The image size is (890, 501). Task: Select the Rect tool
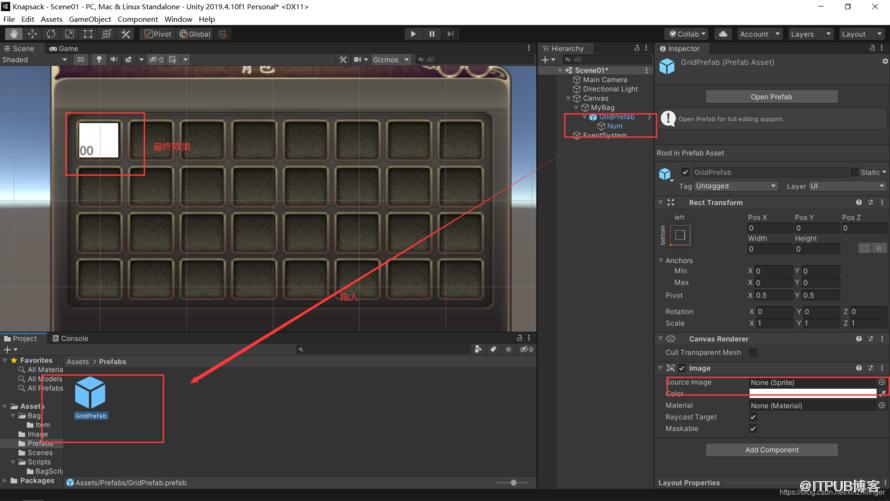coord(88,34)
